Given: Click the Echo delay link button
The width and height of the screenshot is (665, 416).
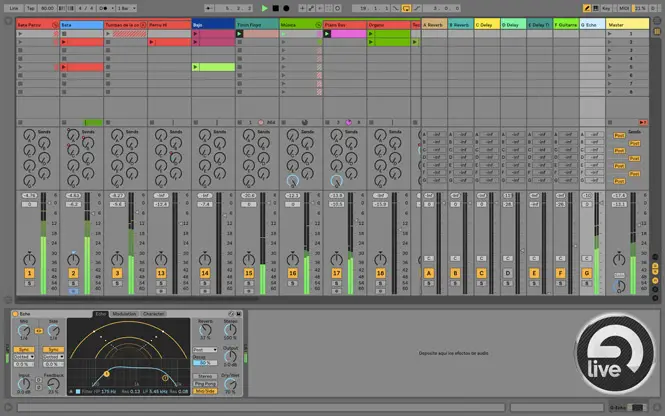Looking at the screenshot, I should (40, 329).
